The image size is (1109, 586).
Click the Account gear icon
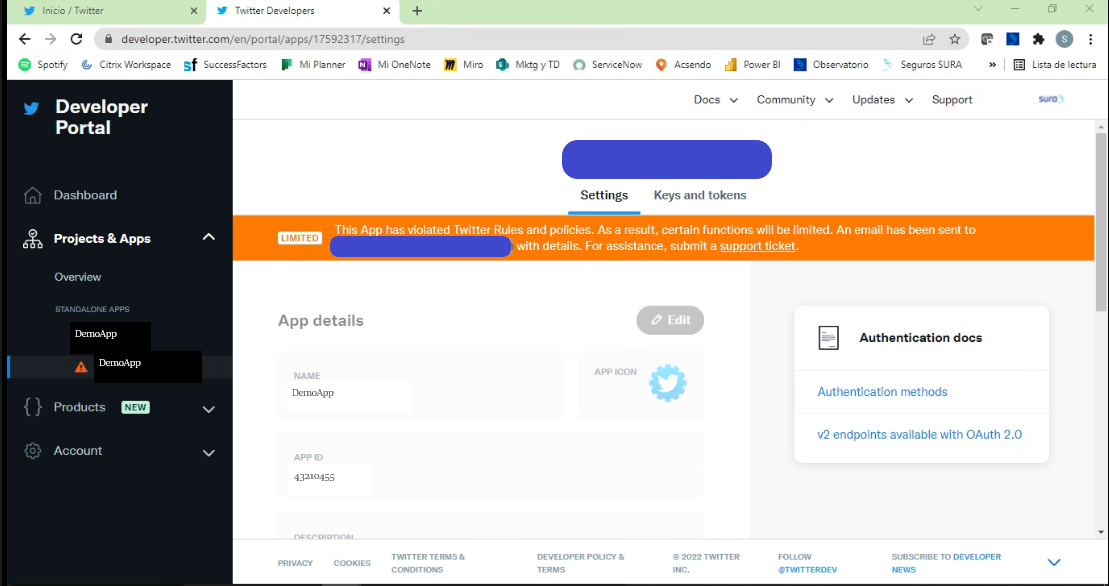(33, 451)
